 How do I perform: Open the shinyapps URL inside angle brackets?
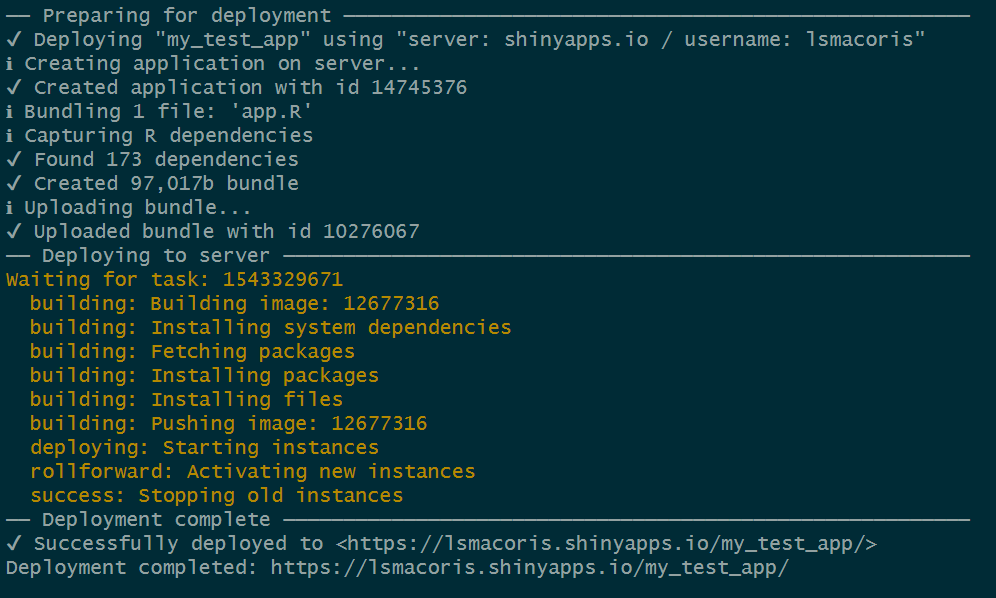[x=606, y=544]
